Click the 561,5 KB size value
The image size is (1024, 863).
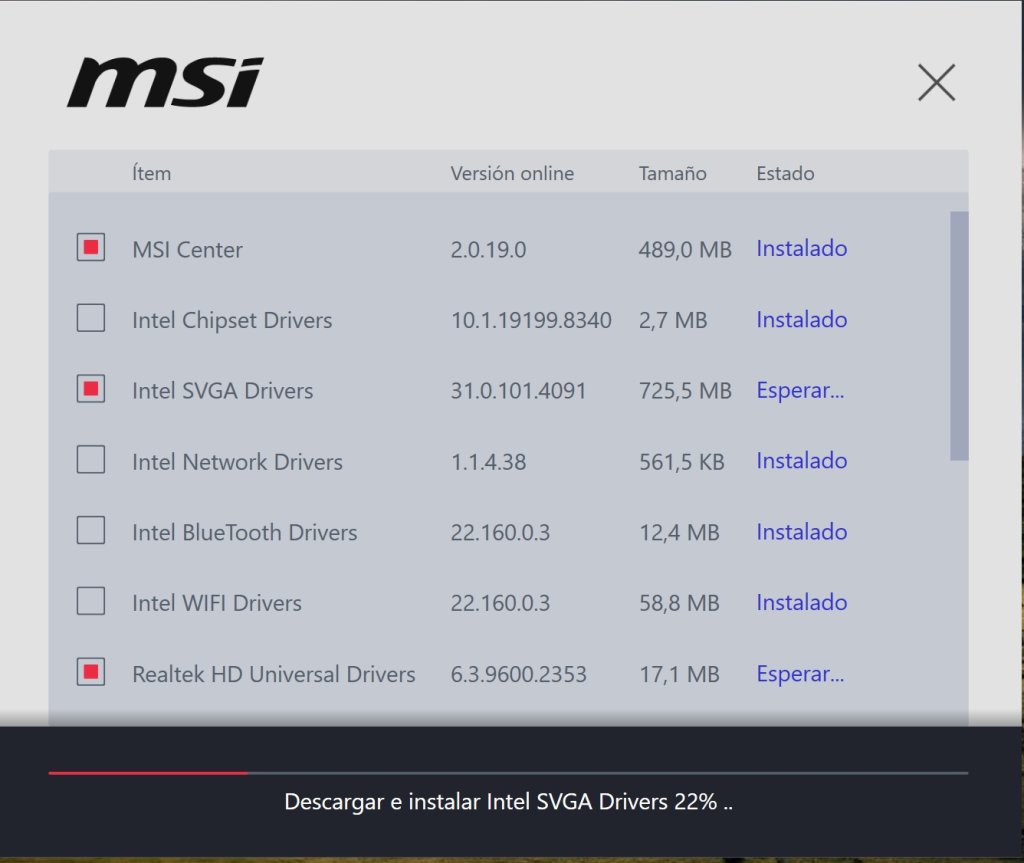pyautogui.click(x=682, y=462)
